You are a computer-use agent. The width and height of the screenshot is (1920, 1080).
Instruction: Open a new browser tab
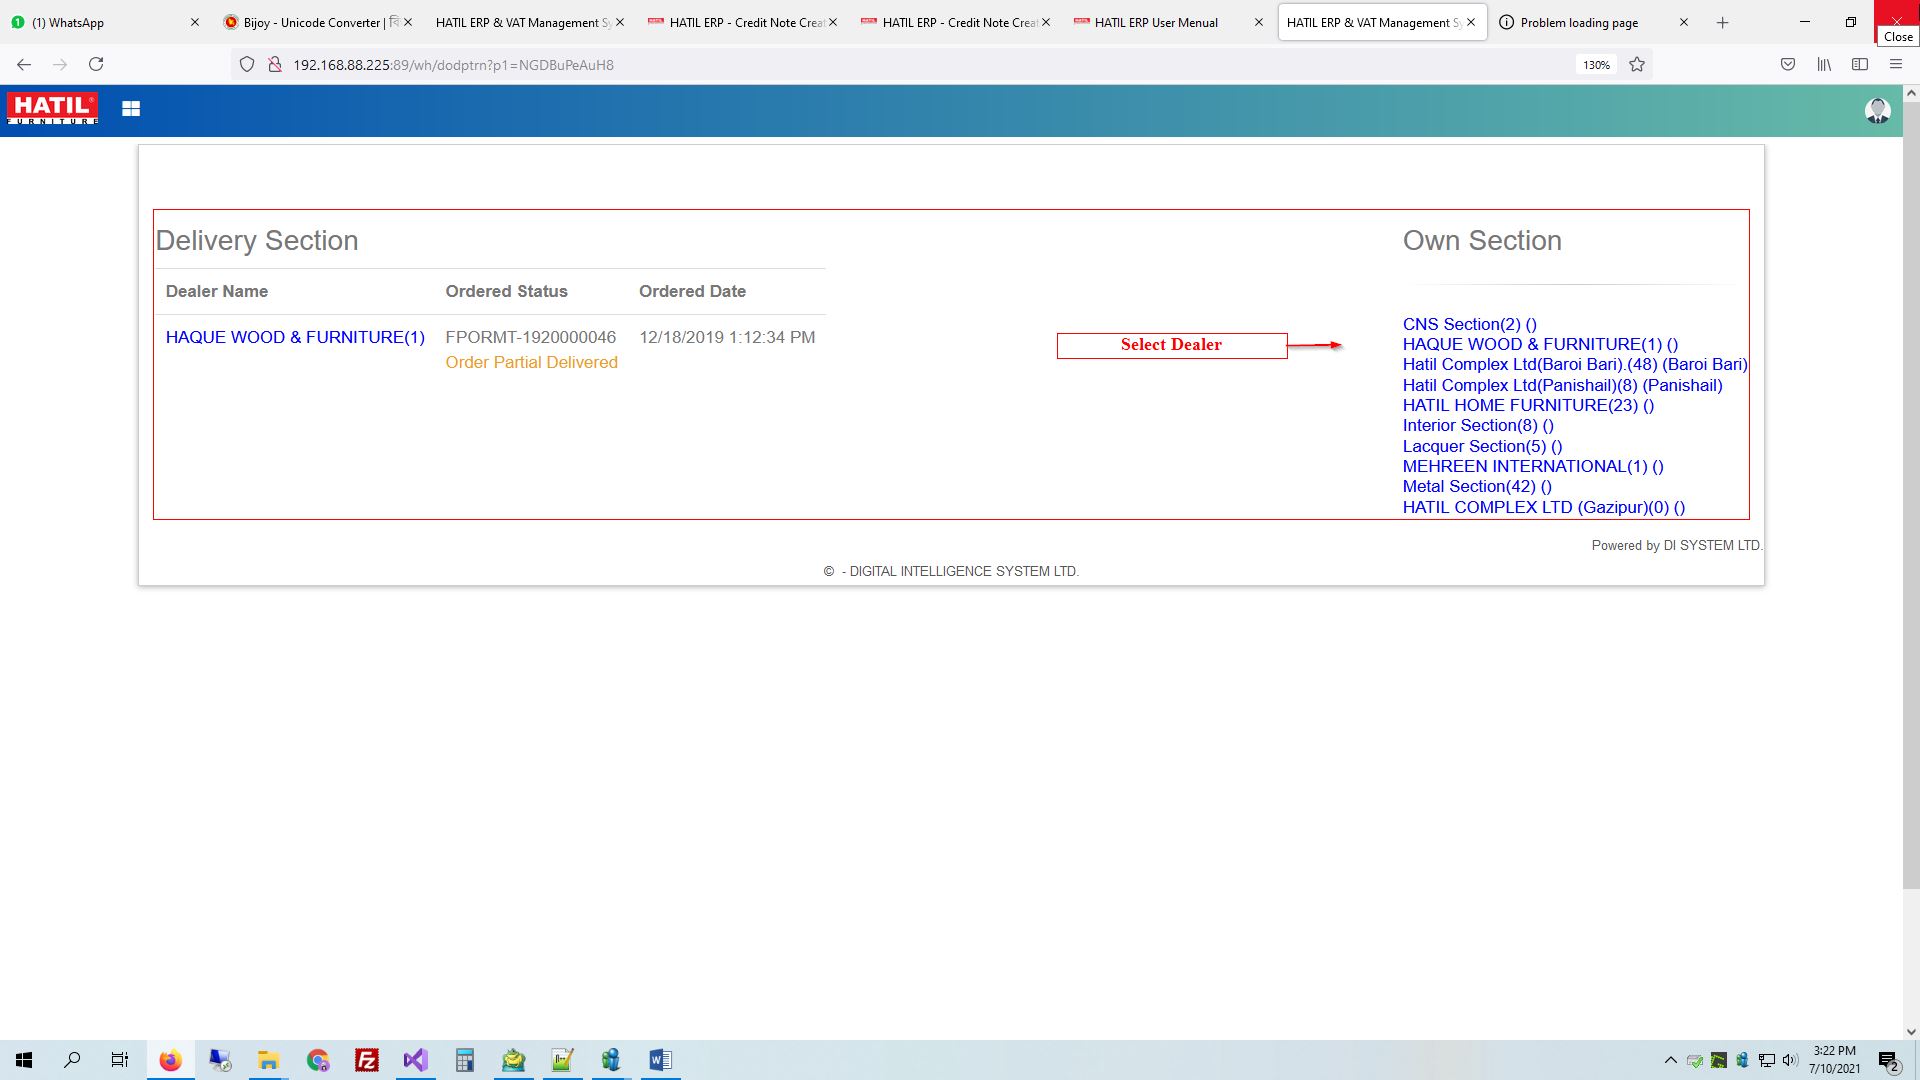[1722, 22]
